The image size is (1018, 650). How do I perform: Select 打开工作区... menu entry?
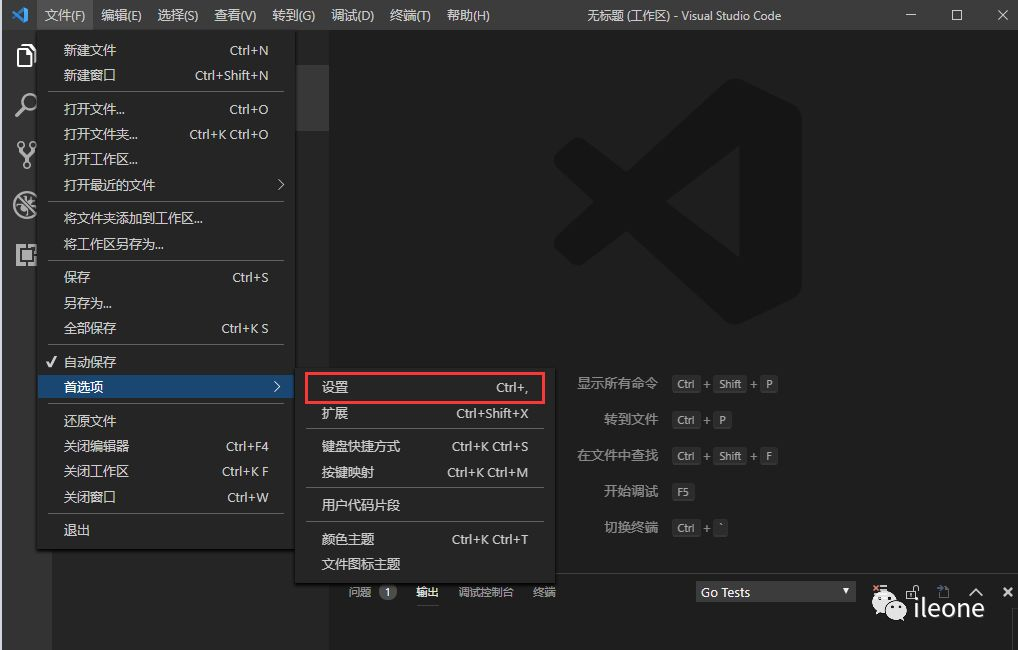tap(166, 159)
